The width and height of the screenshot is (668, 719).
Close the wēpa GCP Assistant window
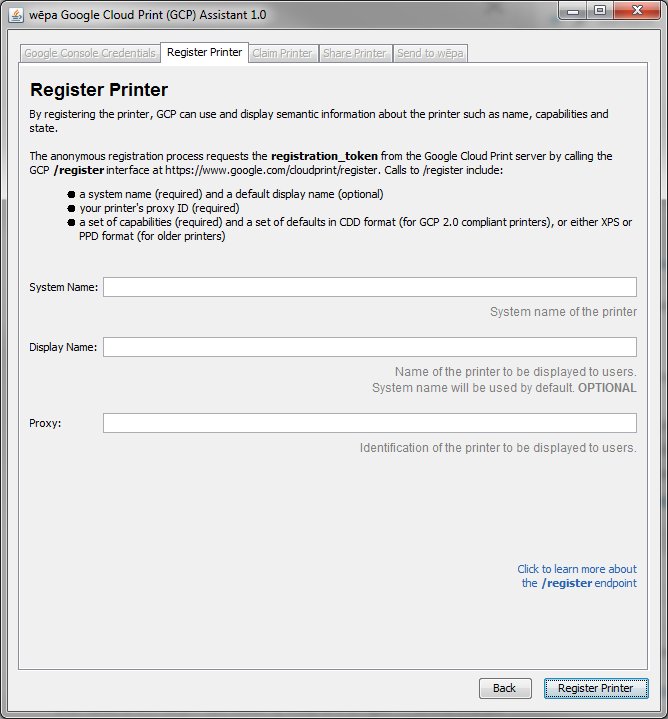click(x=637, y=11)
